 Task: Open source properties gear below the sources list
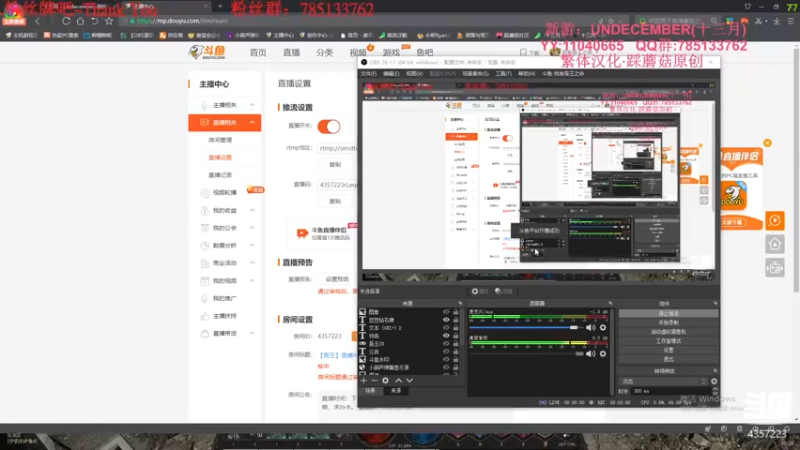[385, 381]
